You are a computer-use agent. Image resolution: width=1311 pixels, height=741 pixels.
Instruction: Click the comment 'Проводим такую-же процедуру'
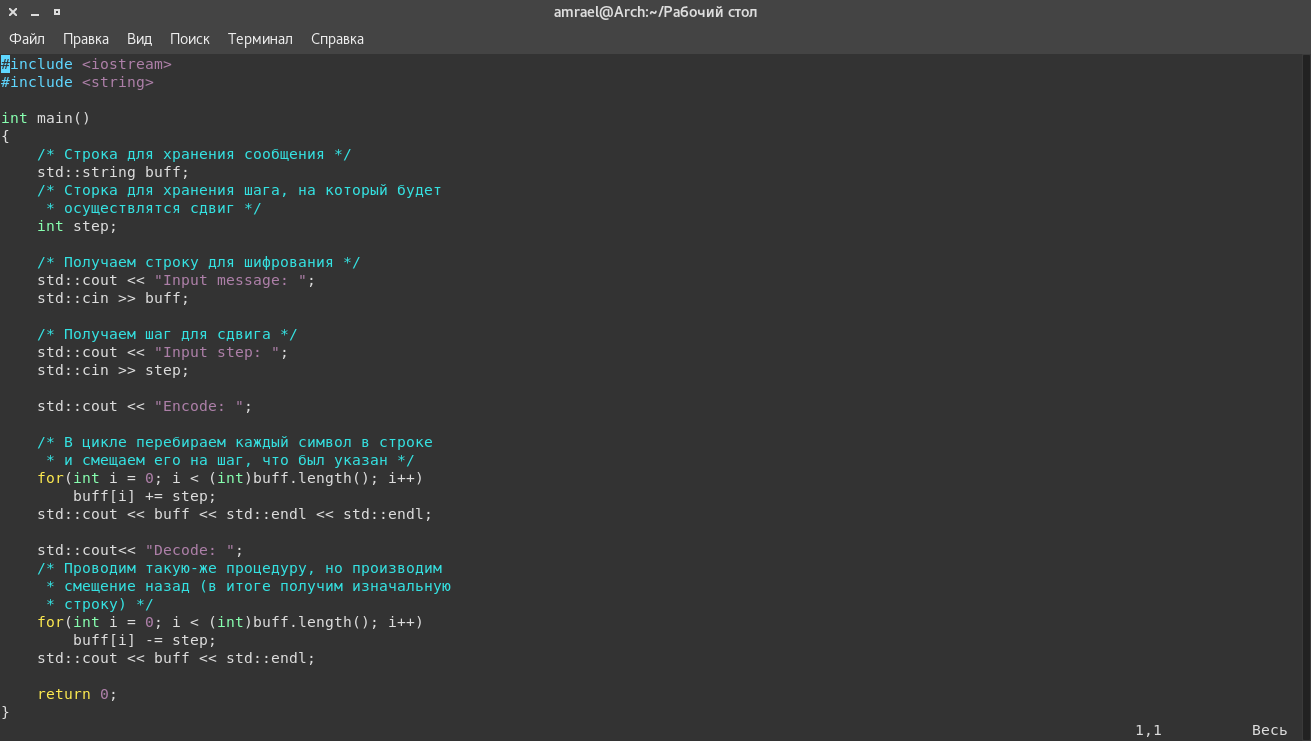[x=239, y=568]
